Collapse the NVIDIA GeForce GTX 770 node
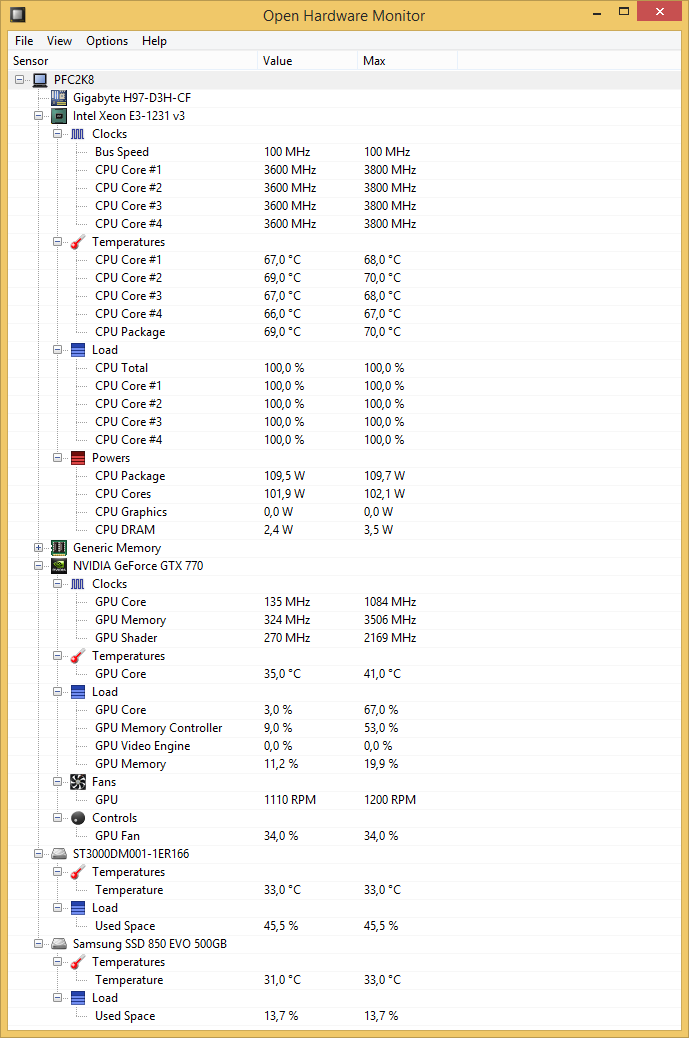 point(38,566)
